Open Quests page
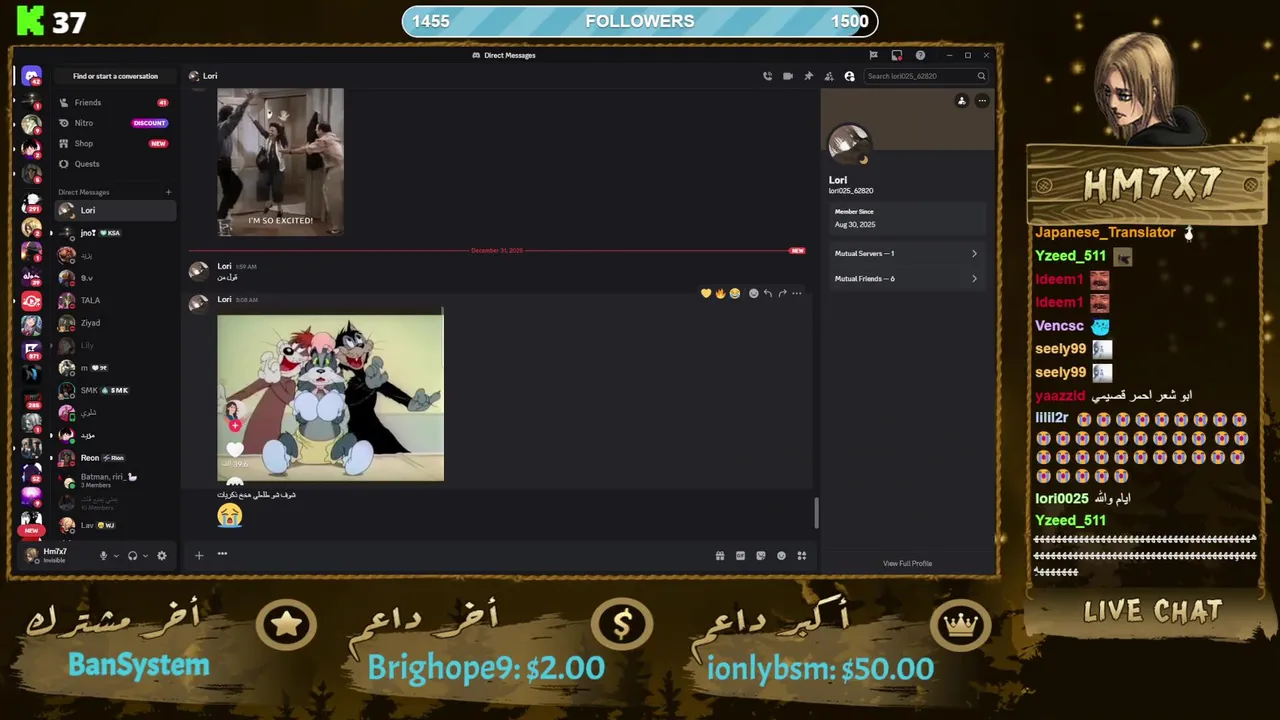This screenshot has height=720, width=1280. 114,164
